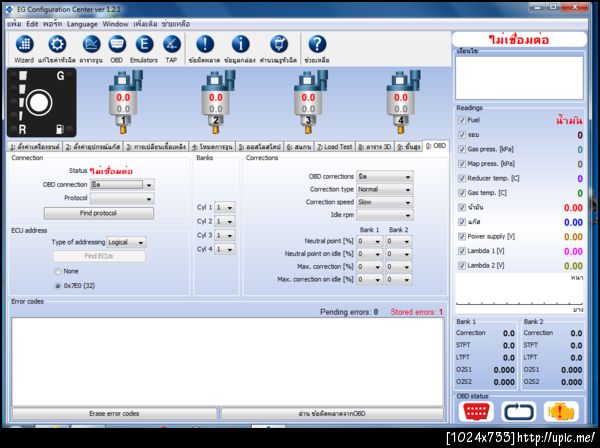Click inside the Error codes list box
Viewport: 600px width, 448px height.
click(x=228, y=362)
